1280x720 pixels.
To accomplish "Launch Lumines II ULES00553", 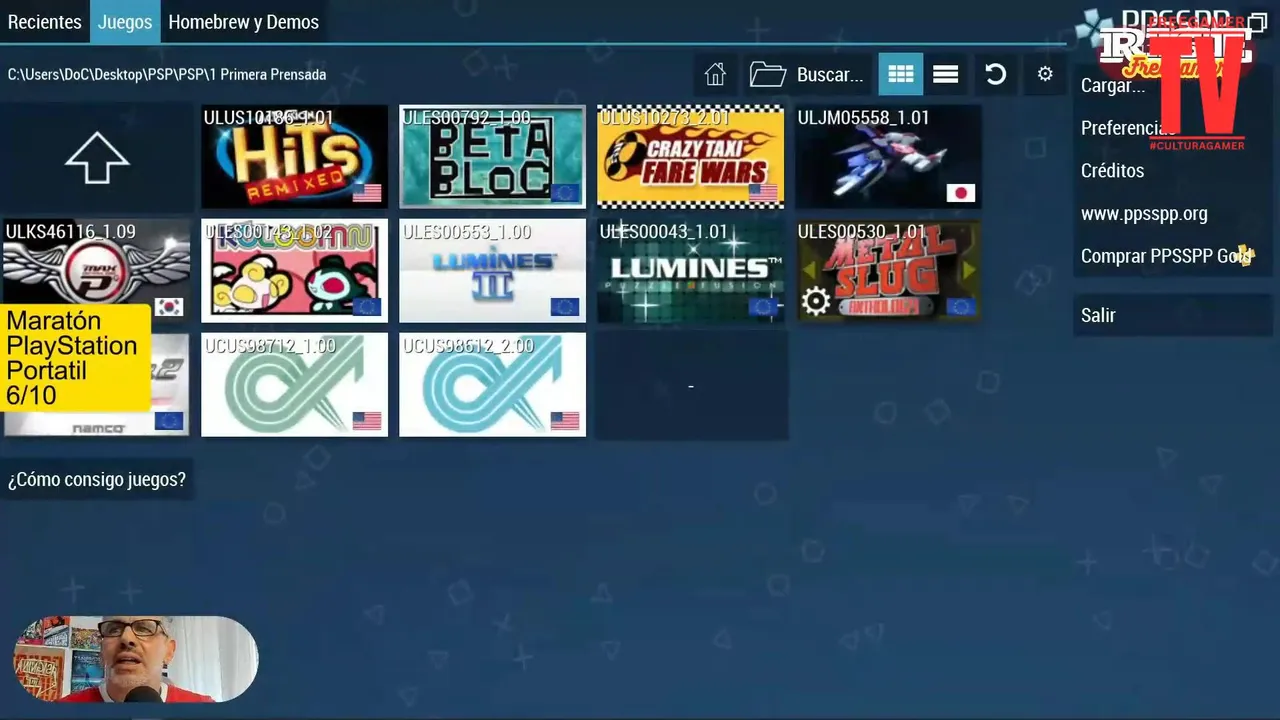I will pyautogui.click(x=492, y=271).
